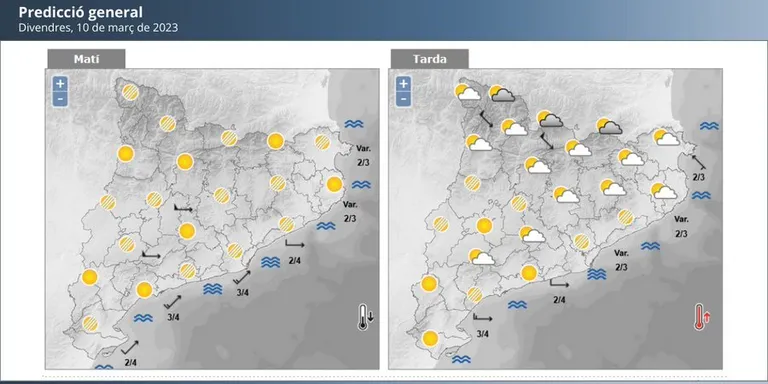The width and height of the screenshot is (768, 384).
Task: Click sun-and-white-cloud icon nearest Tarda zoom buttons
Action: coord(467,92)
